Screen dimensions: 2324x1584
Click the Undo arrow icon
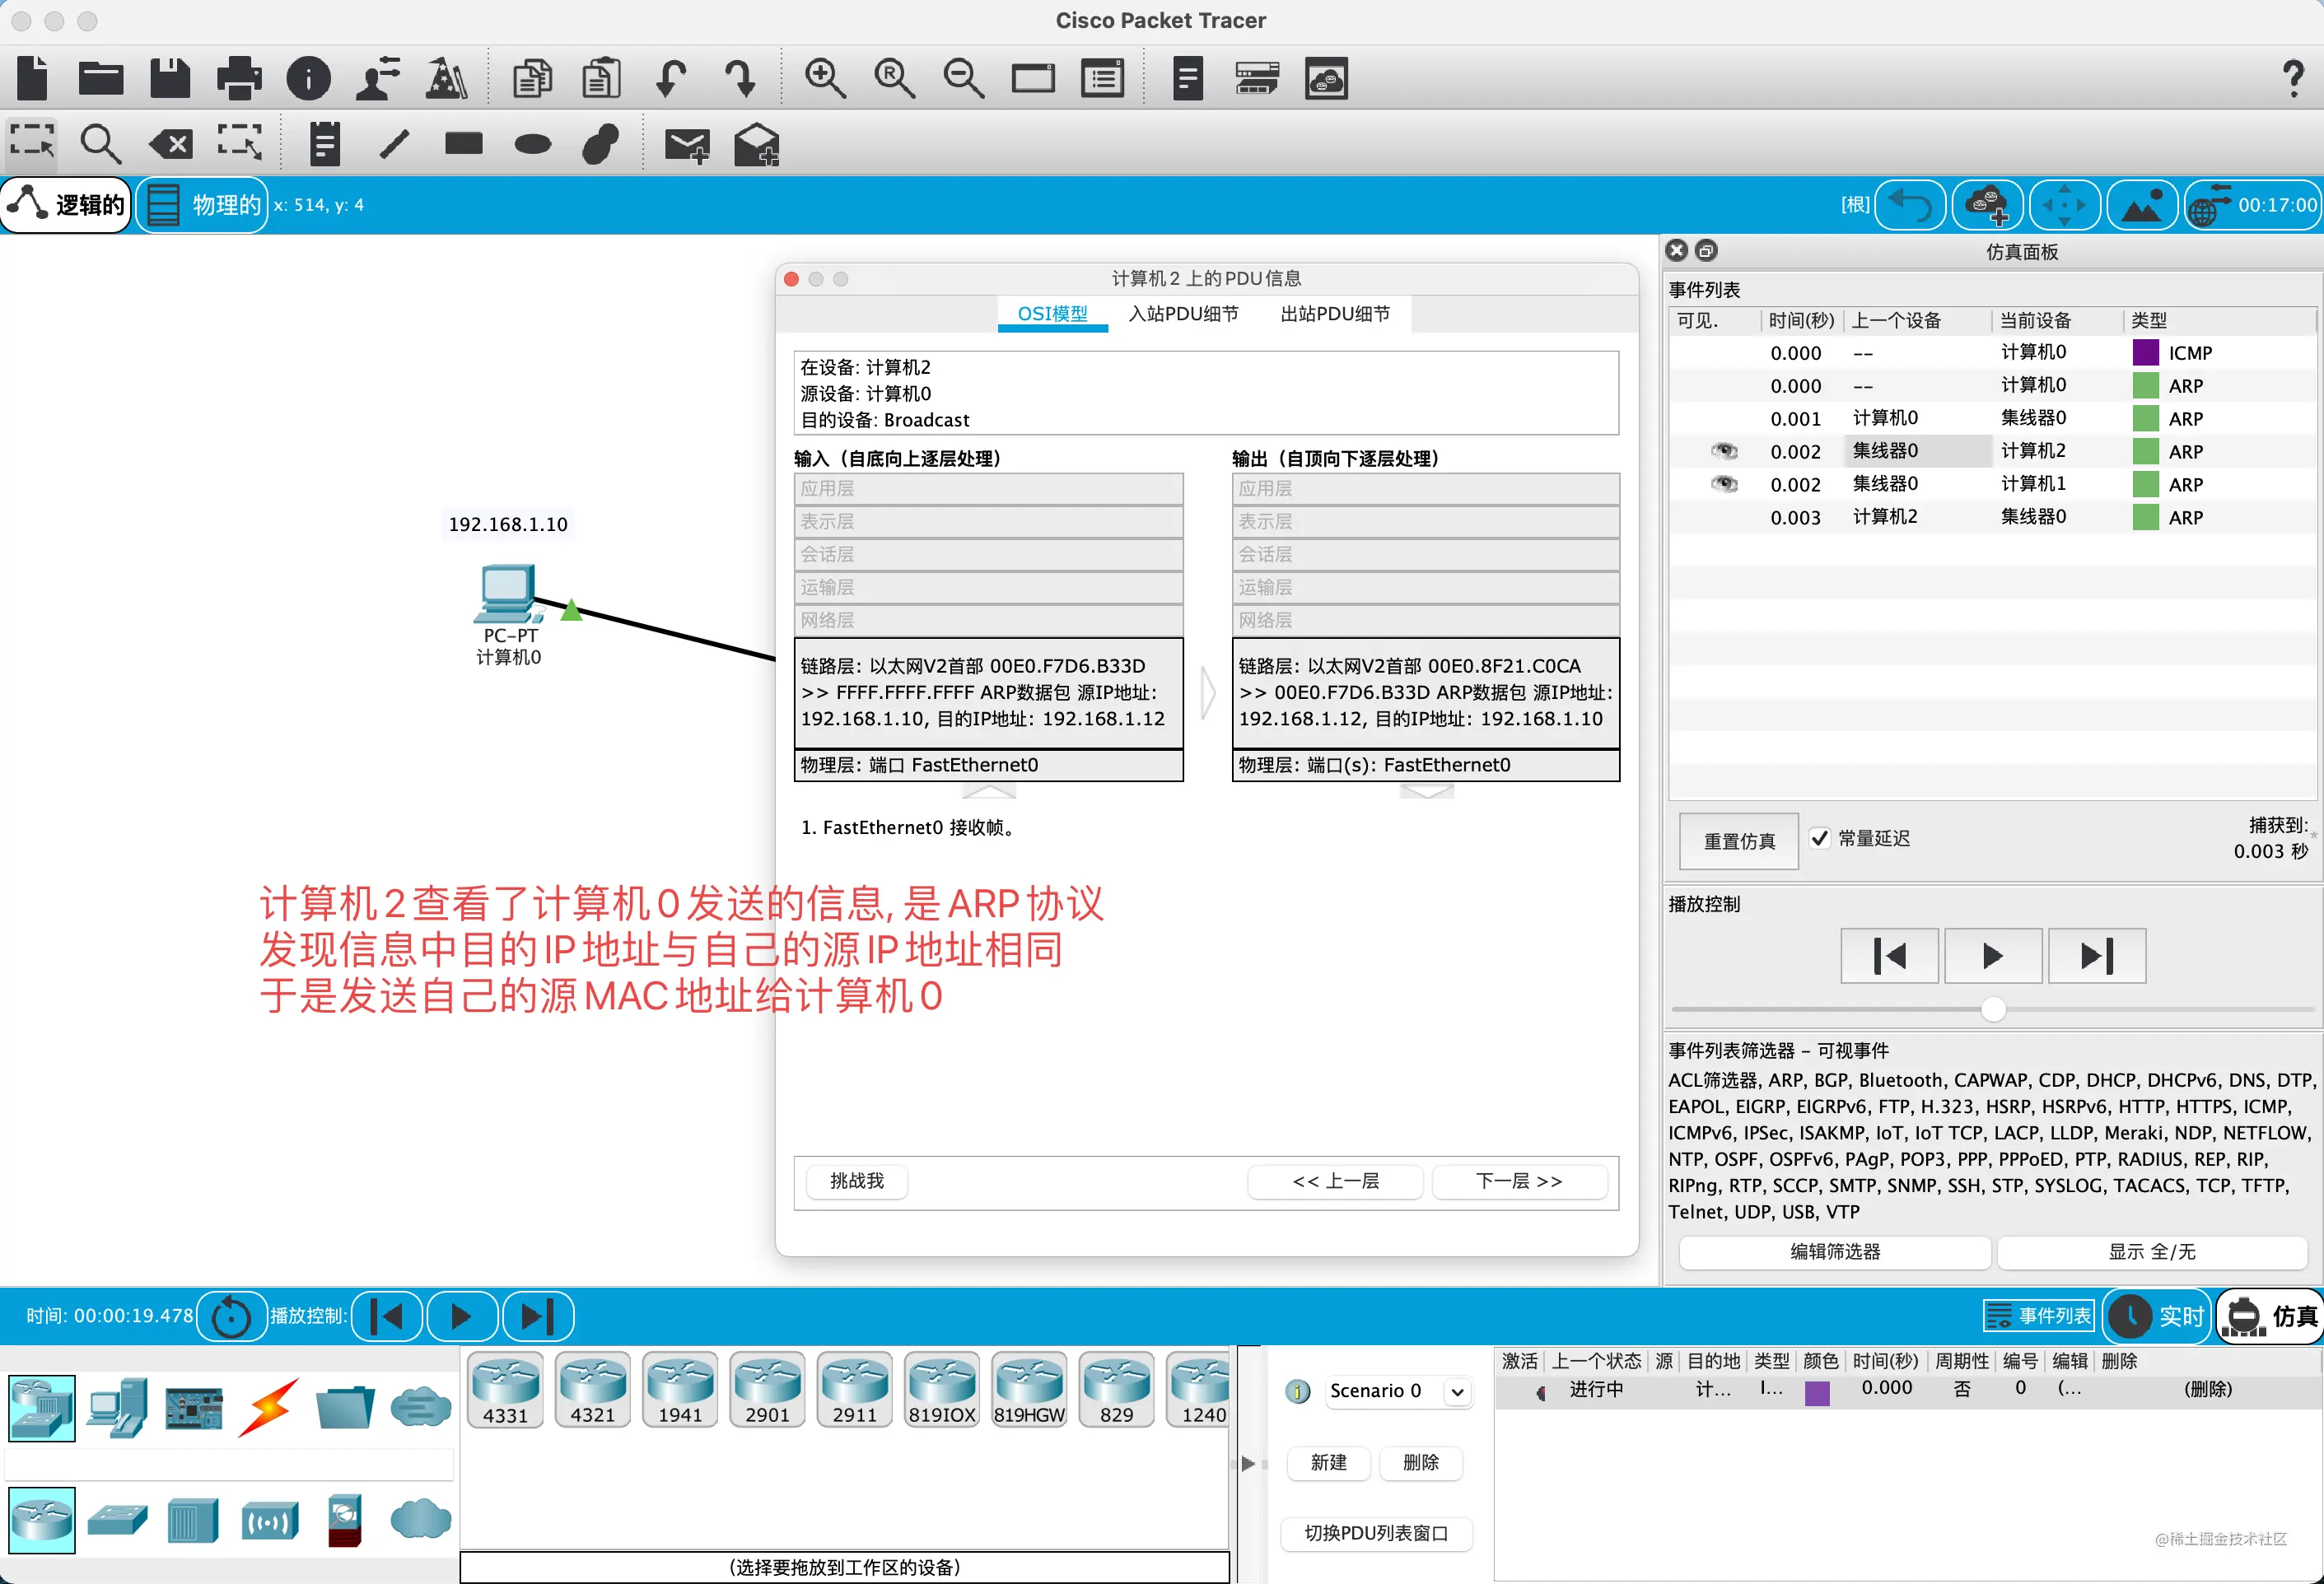click(670, 78)
